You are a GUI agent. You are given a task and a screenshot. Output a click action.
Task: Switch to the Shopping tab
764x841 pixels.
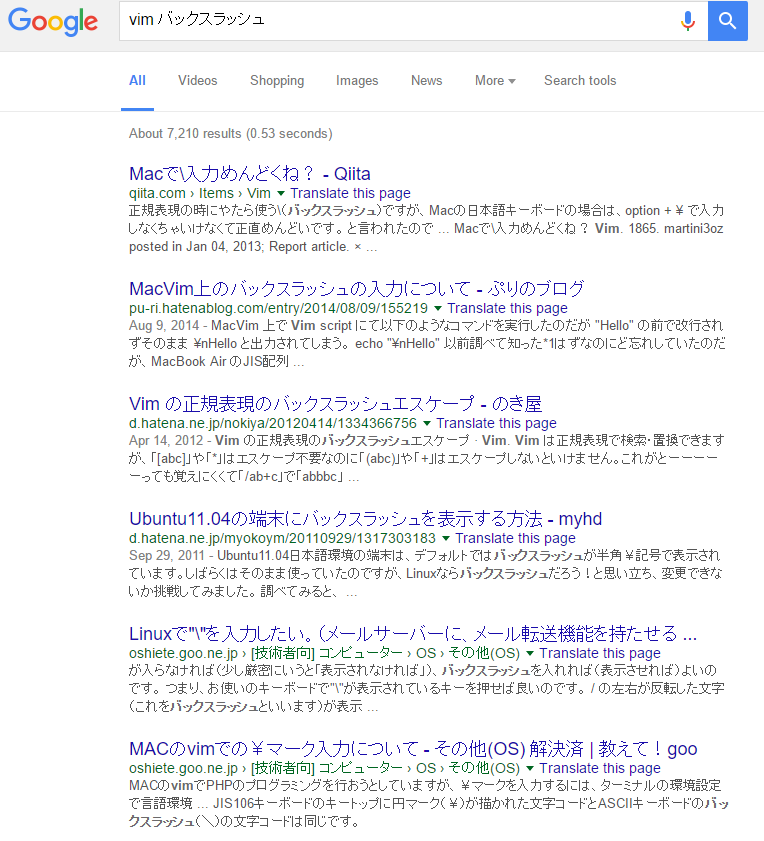click(x=277, y=80)
